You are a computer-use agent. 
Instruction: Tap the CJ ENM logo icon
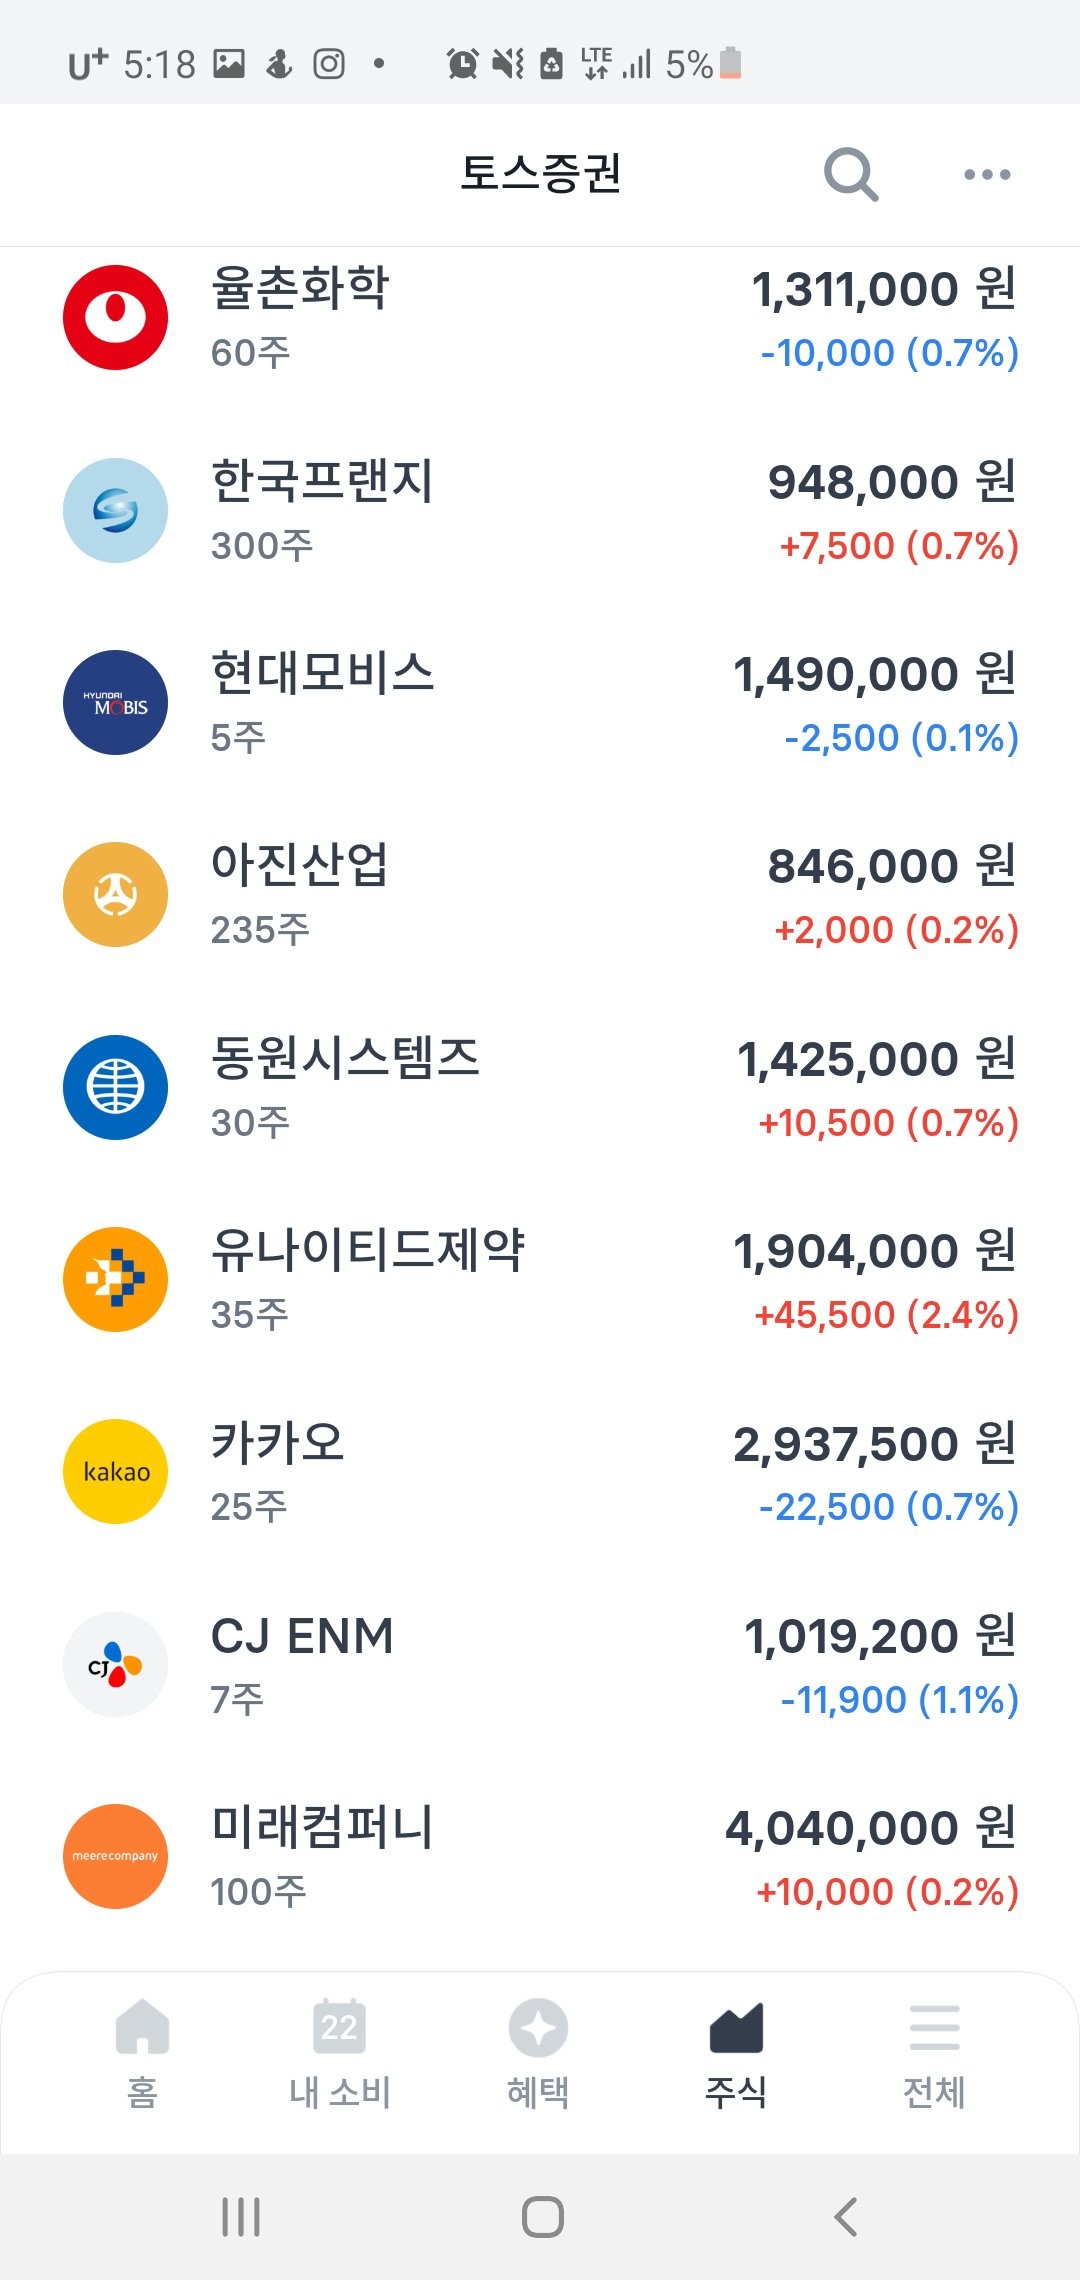click(115, 1664)
